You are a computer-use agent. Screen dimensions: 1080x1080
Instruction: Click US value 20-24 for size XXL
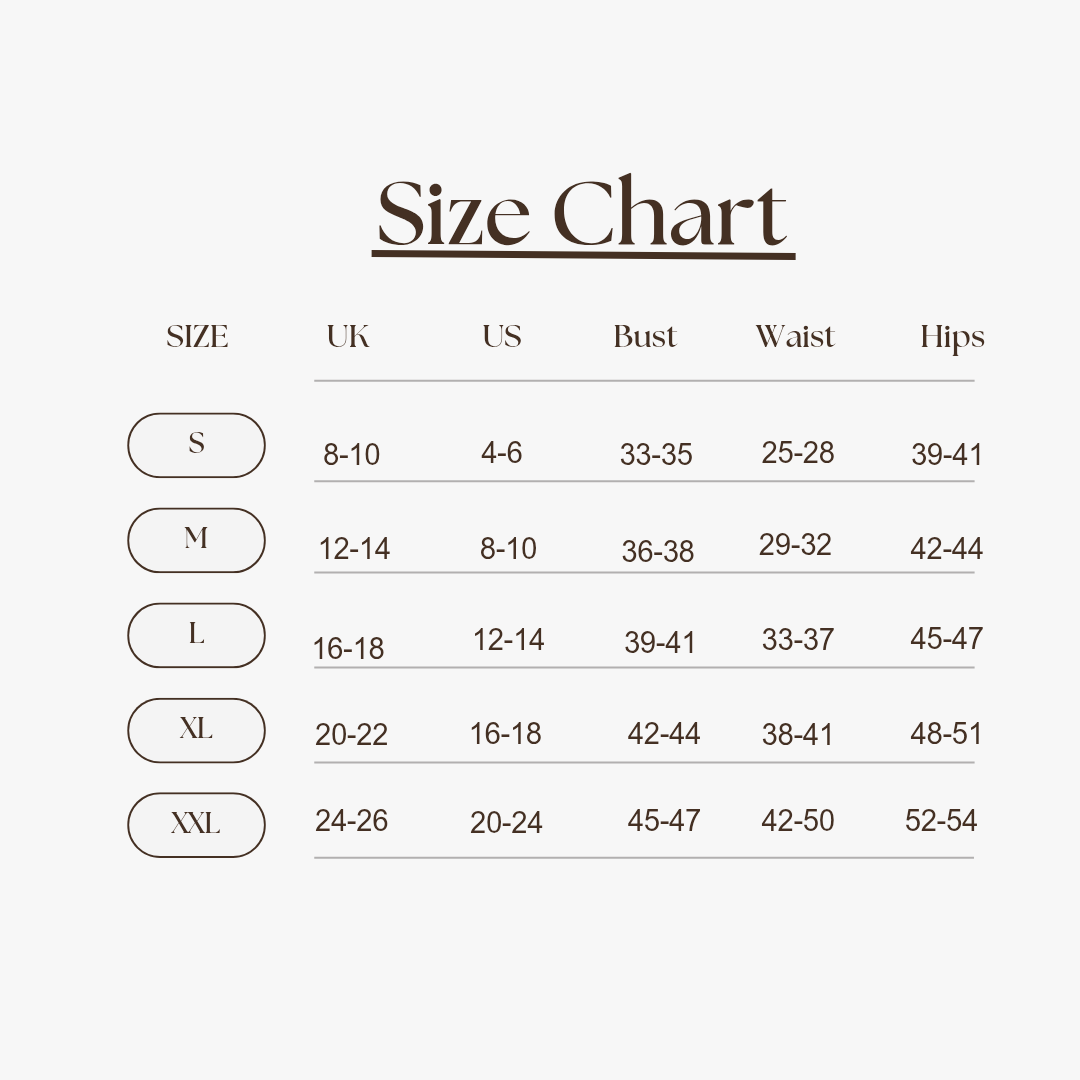click(506, 822)
